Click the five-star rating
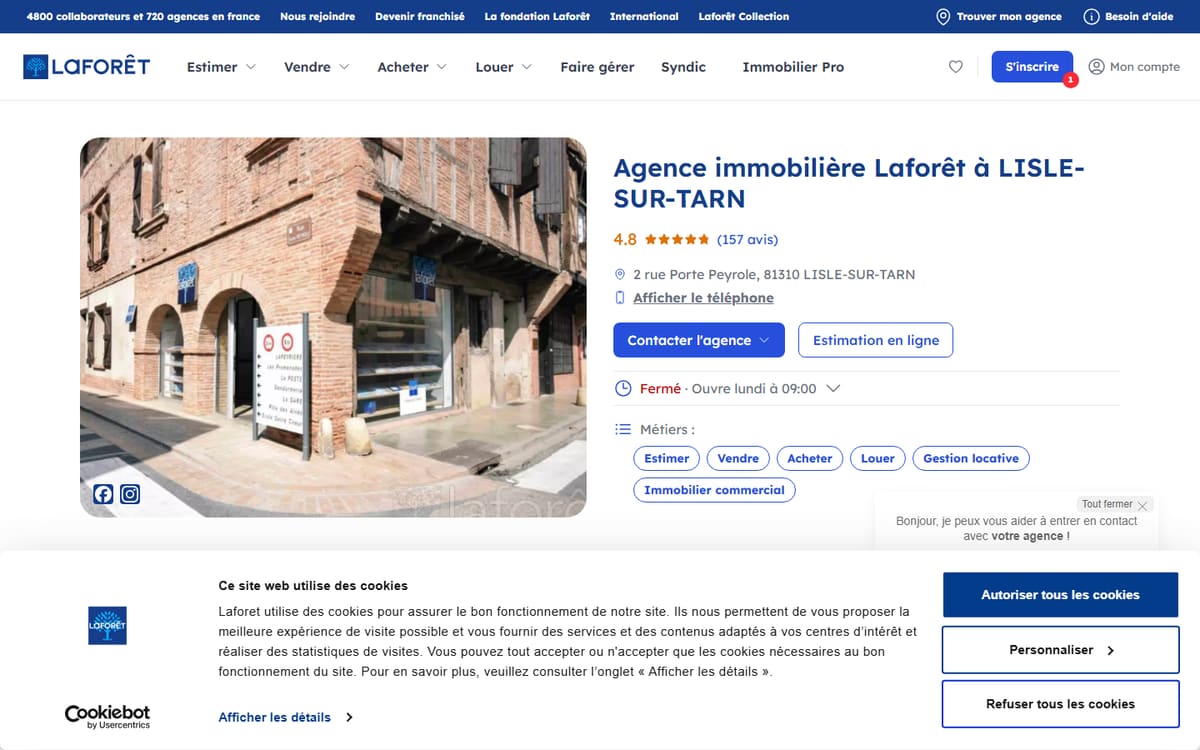This screenshot has height=750, width=1200. (677, 240)
